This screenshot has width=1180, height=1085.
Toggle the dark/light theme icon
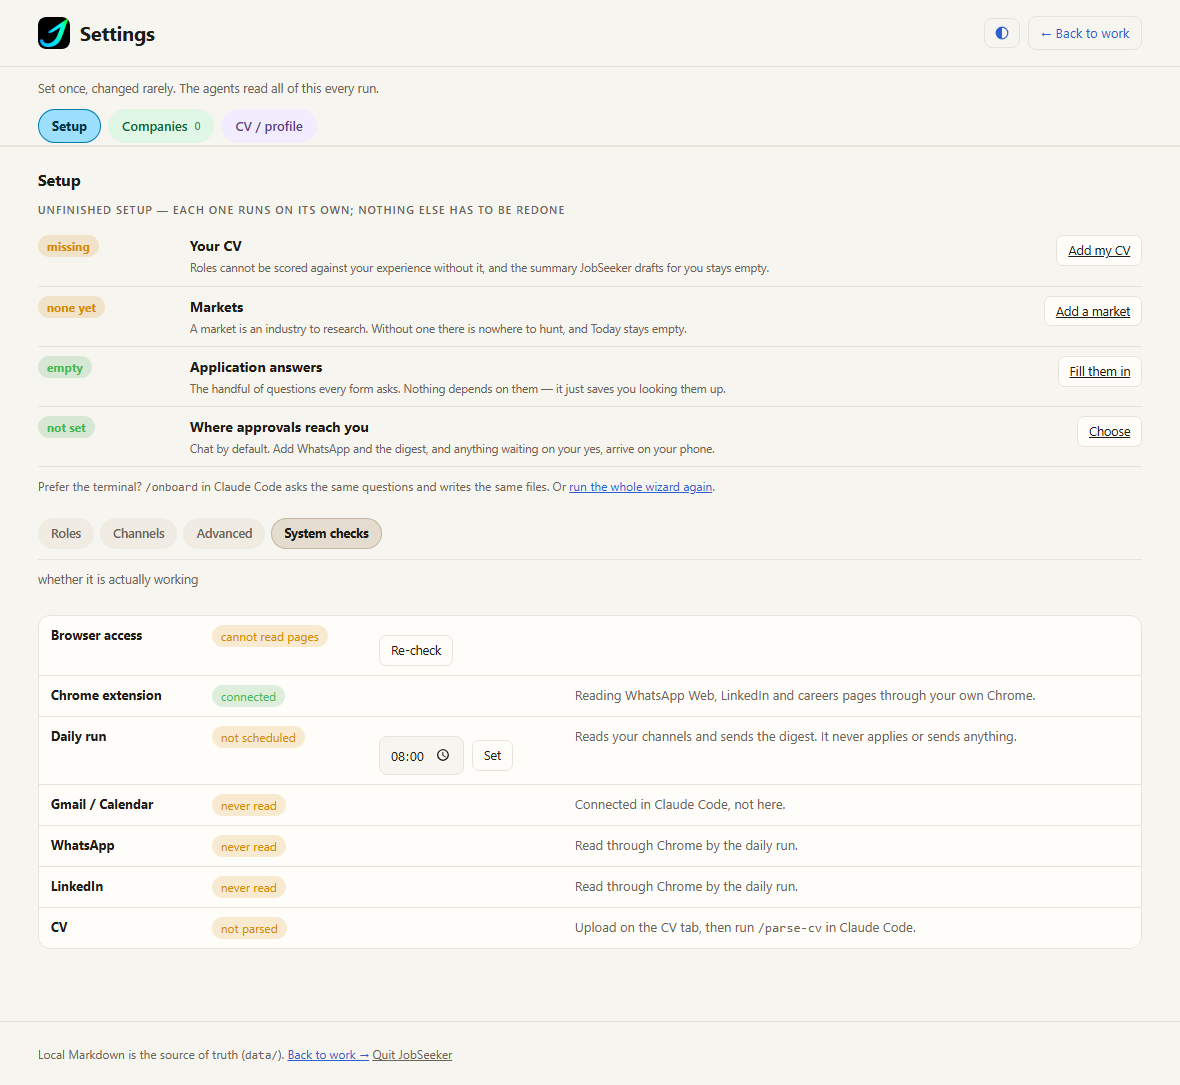coord(1002,33)
